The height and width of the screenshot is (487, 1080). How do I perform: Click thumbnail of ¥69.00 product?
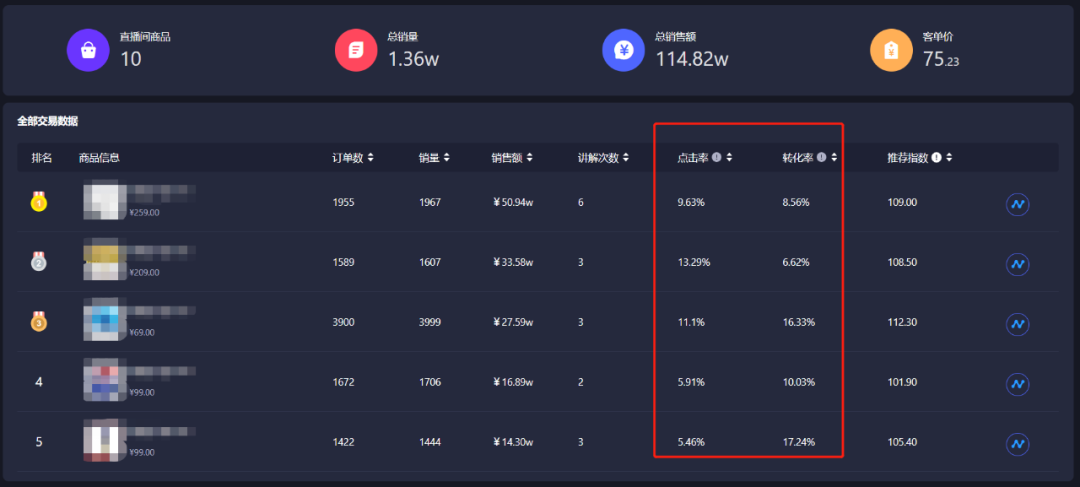(x=104, y=320)
